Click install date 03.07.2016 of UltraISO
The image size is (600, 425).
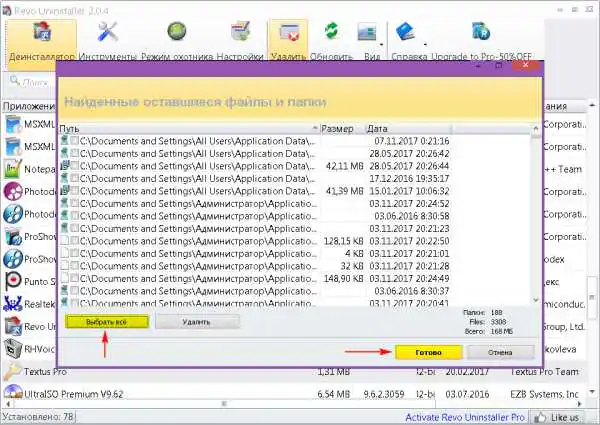467,394
